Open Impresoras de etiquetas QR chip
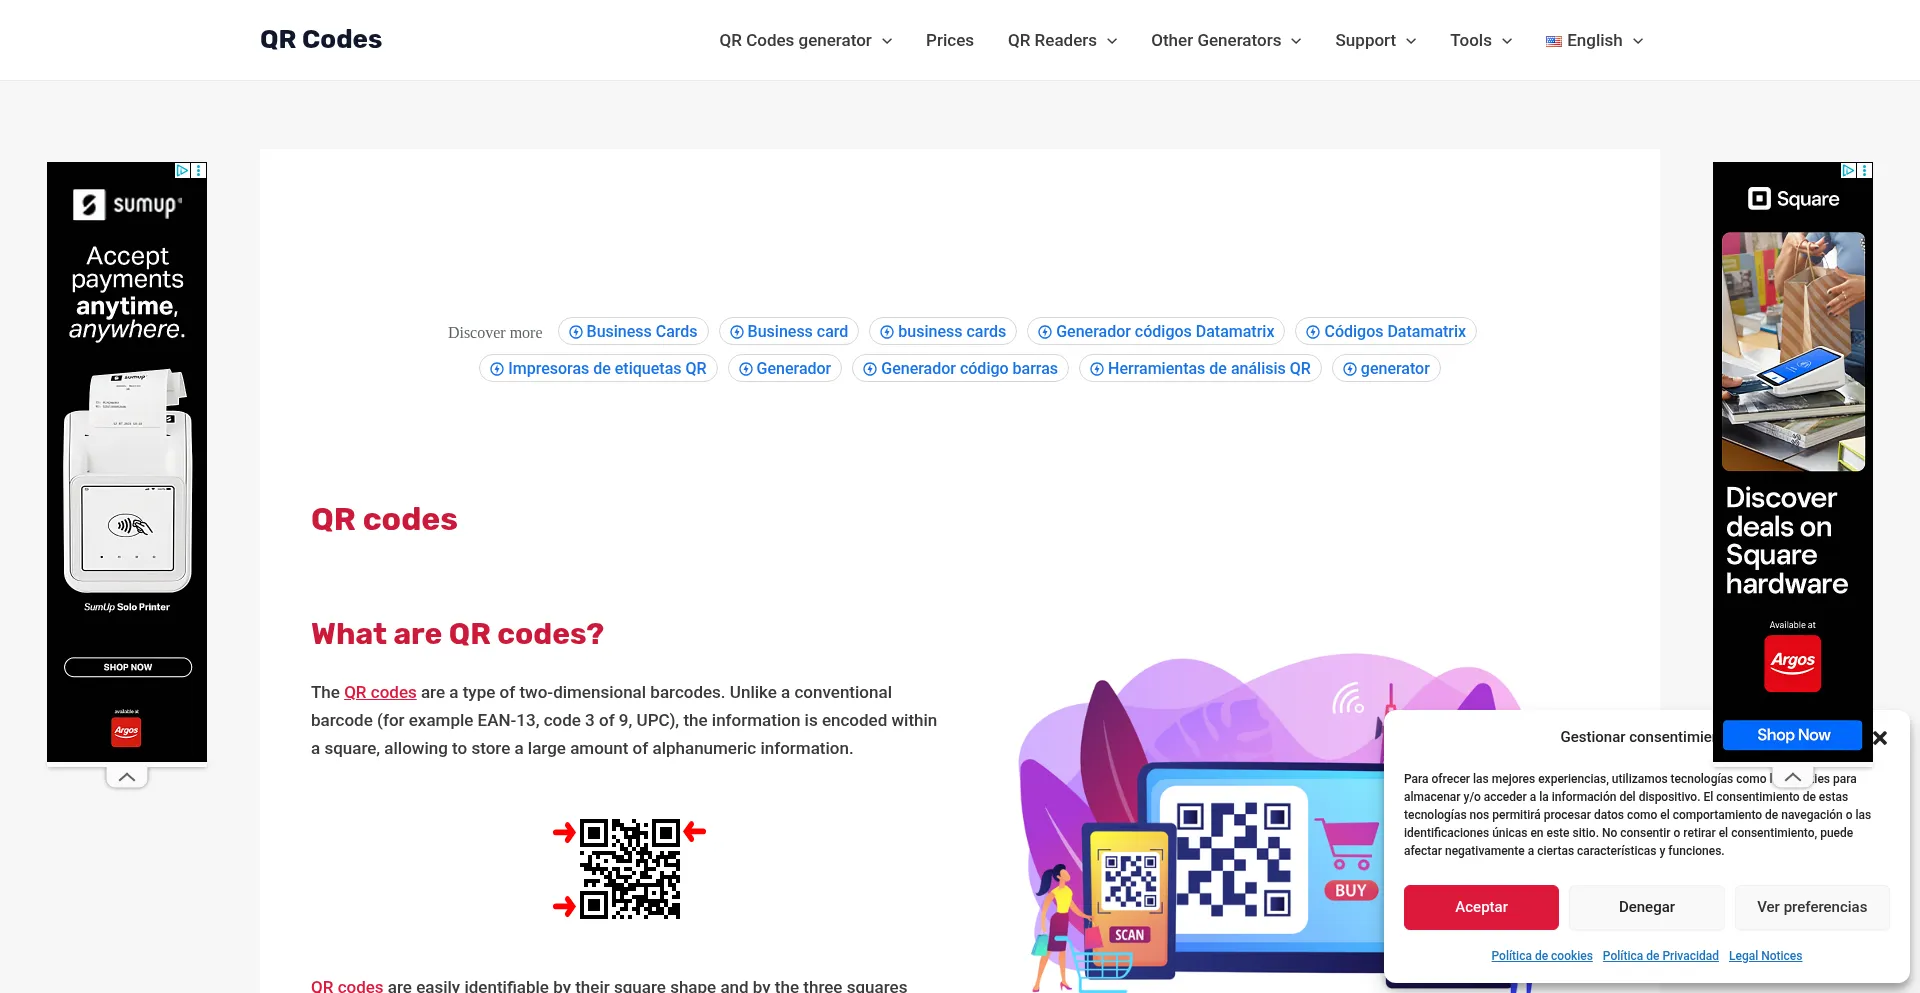Screen dimensions: 1920x993 [x=598, y=369]
